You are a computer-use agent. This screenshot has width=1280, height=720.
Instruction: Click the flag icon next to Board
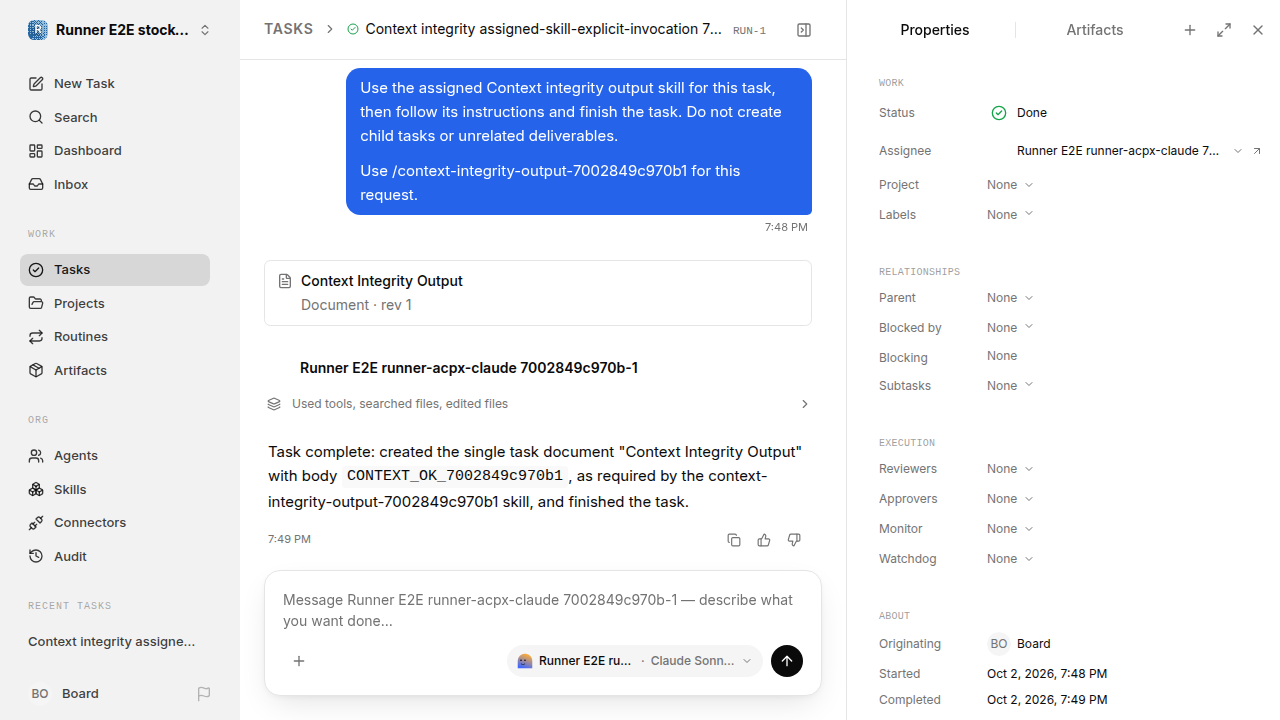coord(204,694)
